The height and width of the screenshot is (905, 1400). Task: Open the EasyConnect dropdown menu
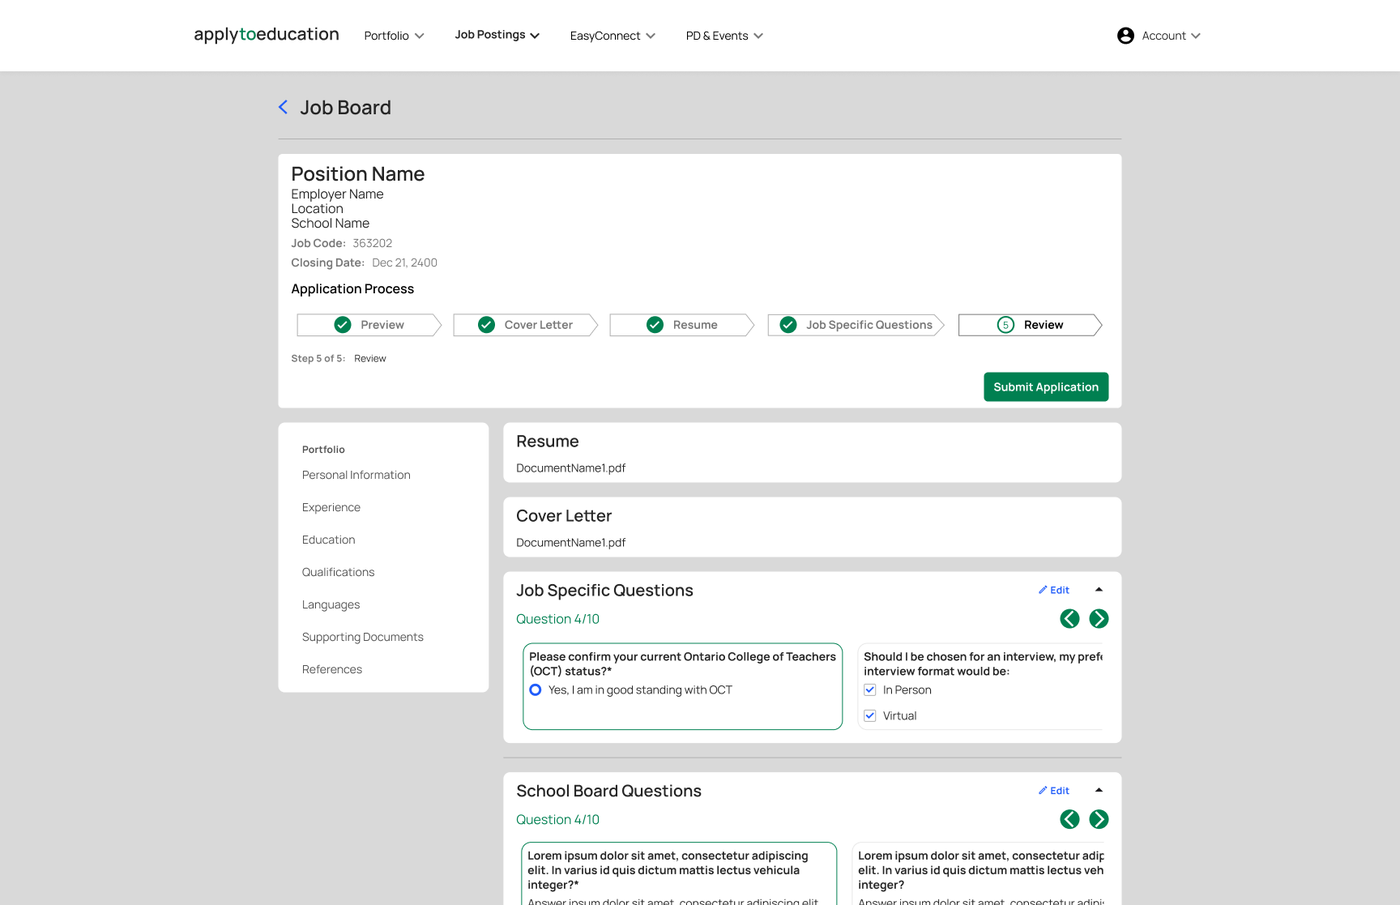(x=613, y=36)
